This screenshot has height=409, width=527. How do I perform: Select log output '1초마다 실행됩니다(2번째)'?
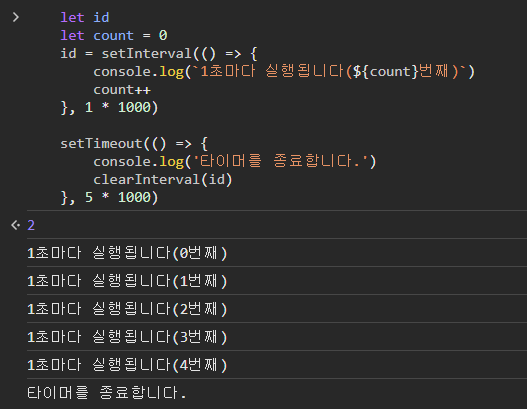pyautogui.click(x=127, y=309)
